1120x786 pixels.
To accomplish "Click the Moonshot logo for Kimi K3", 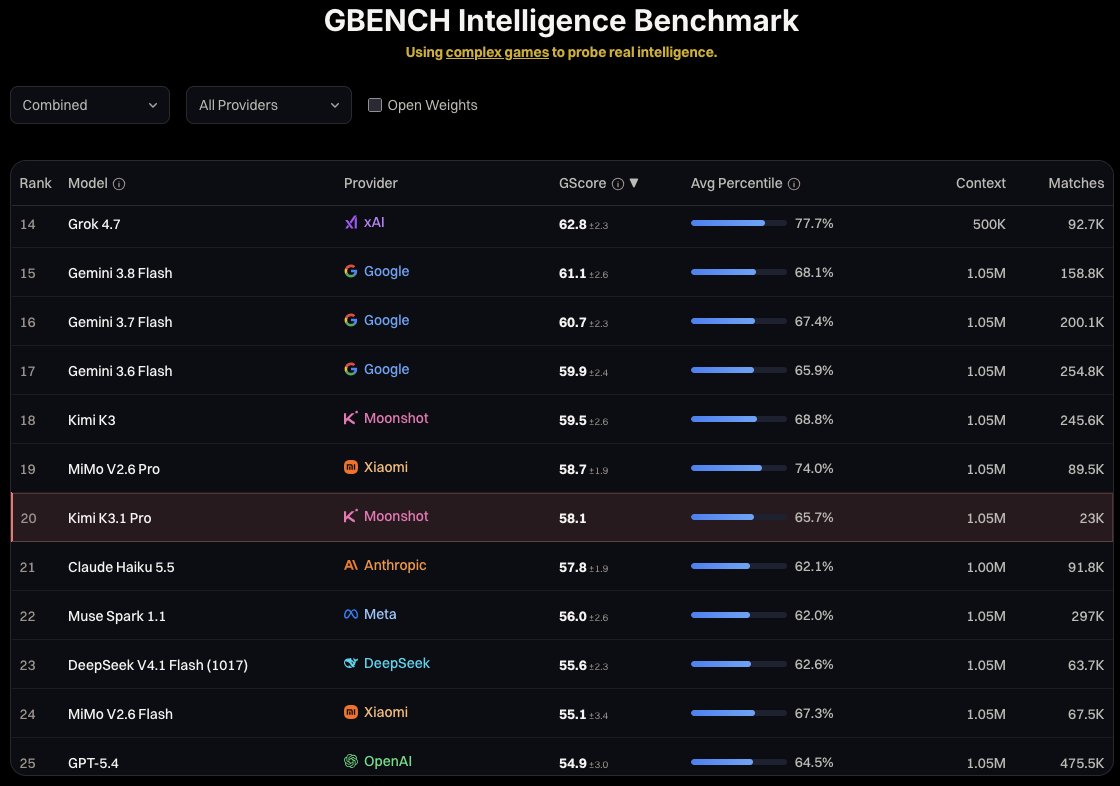I will 351,418.
